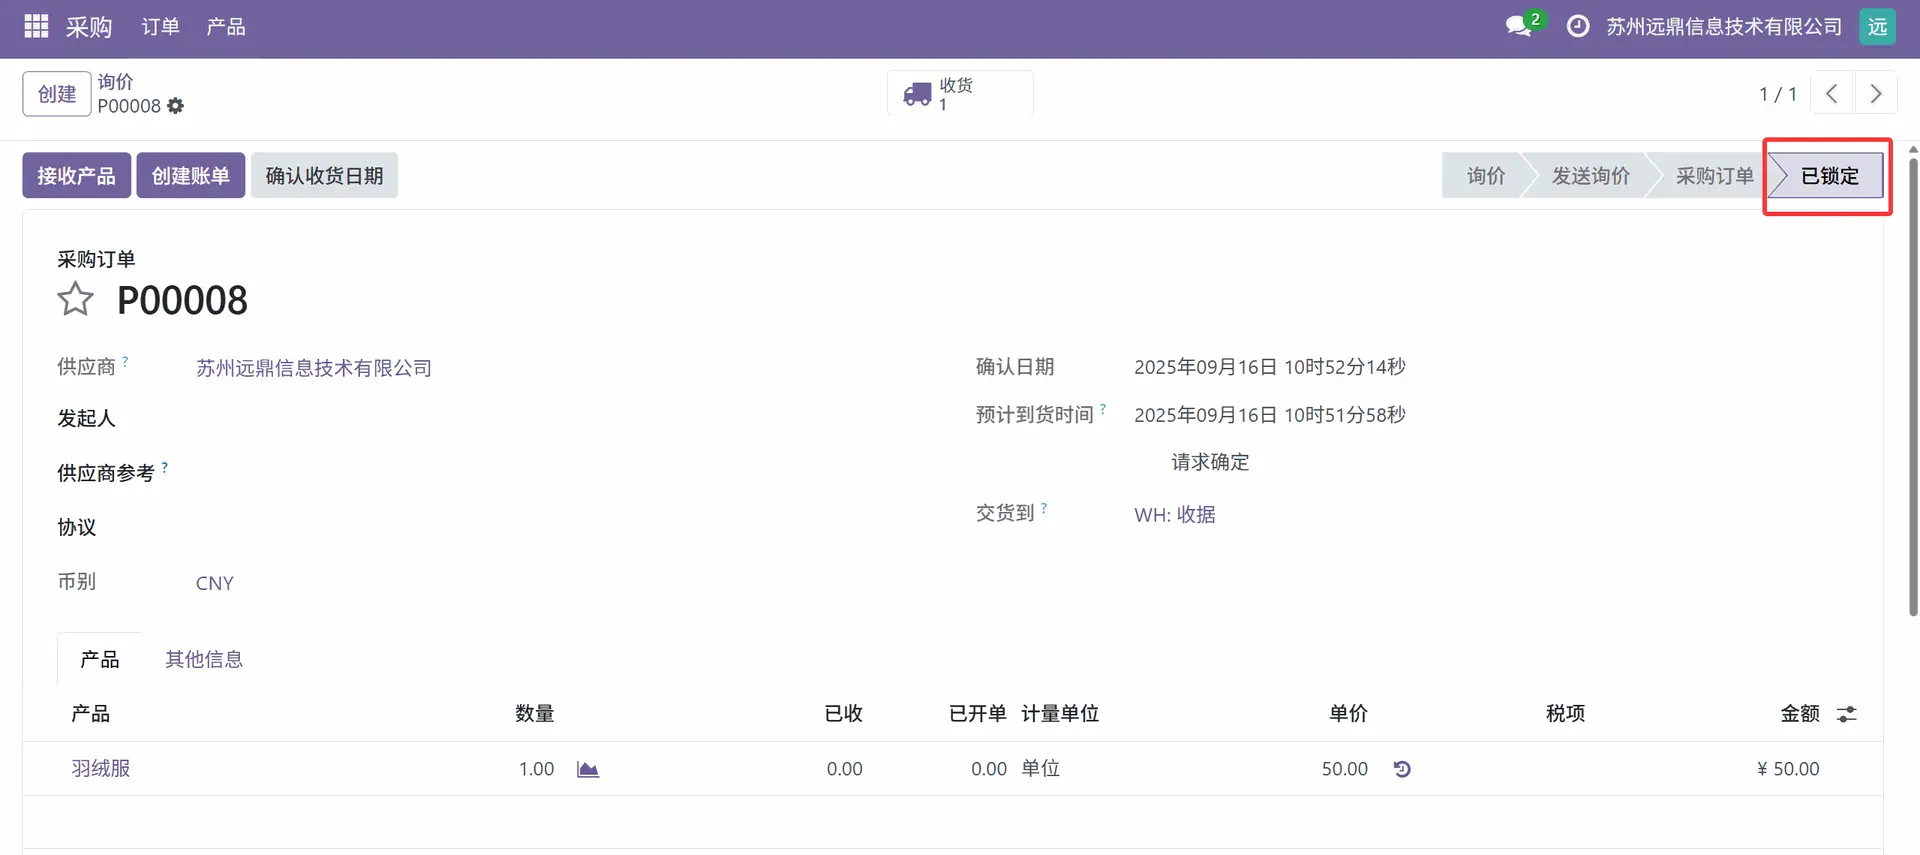Image resolution: width=1920 pixels, height=855 pixels.
Task: Click the forecast chart icon beside quantity
Action: coord(588,769)
